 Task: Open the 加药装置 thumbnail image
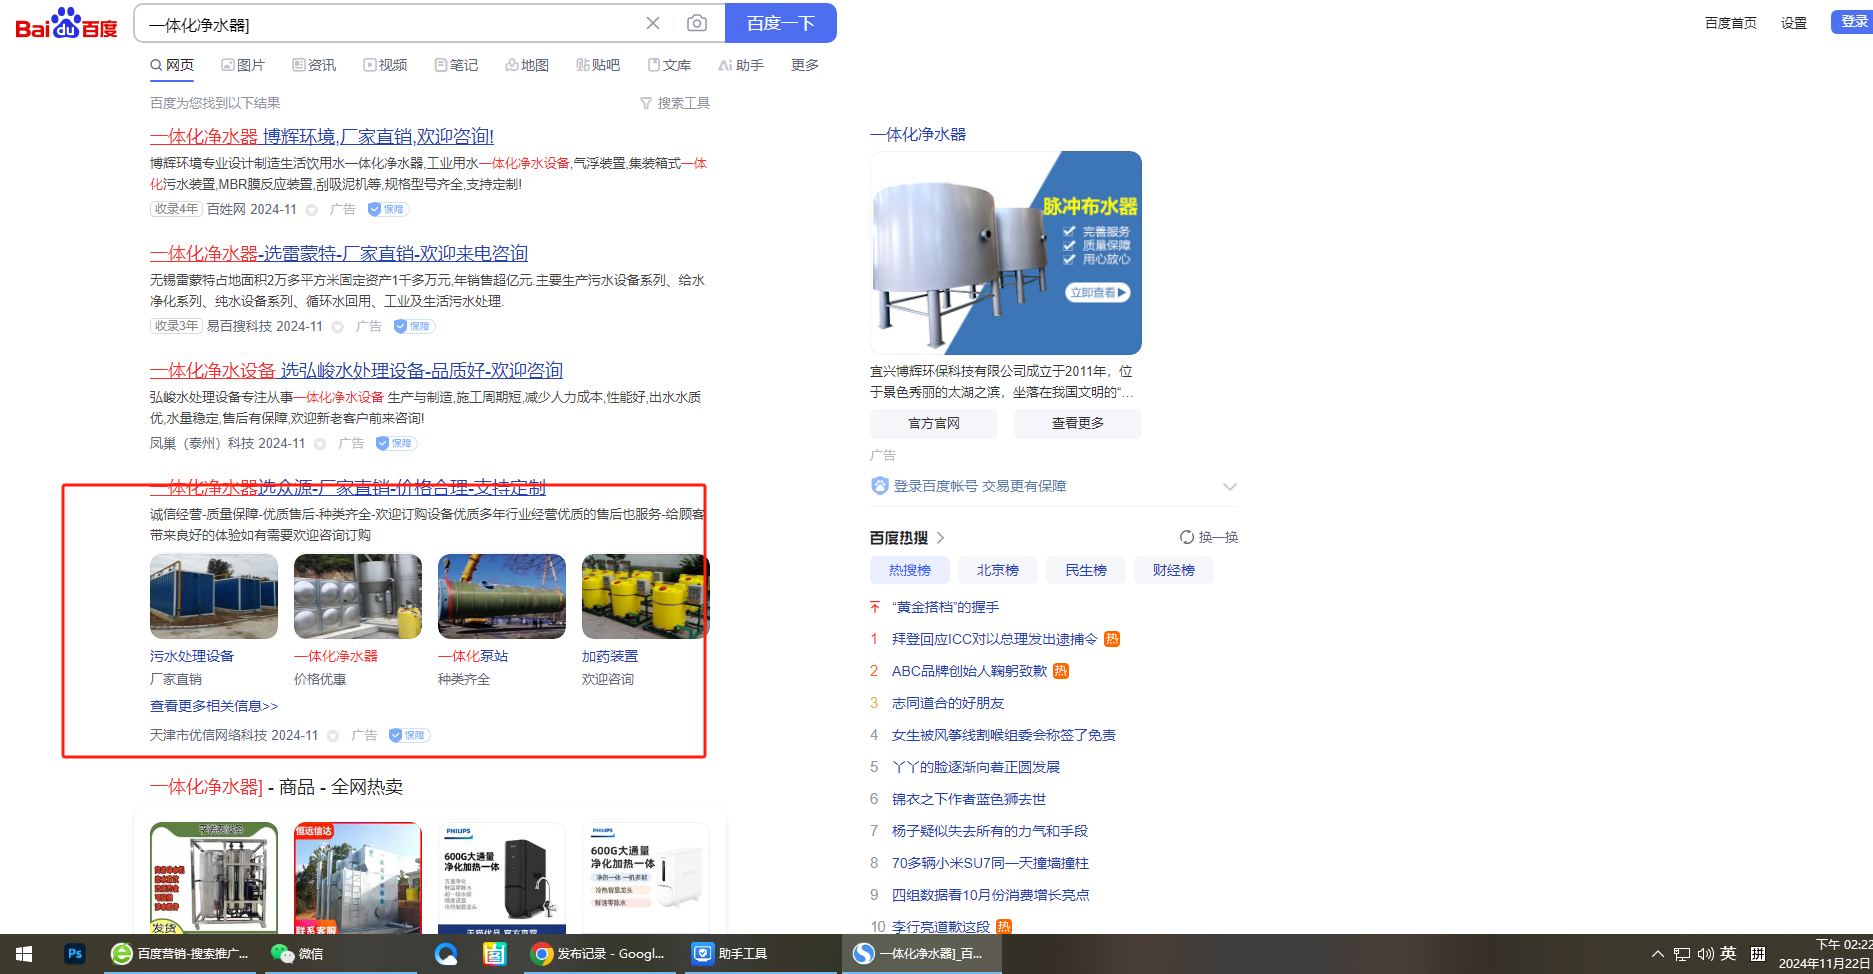coord(646,596)
